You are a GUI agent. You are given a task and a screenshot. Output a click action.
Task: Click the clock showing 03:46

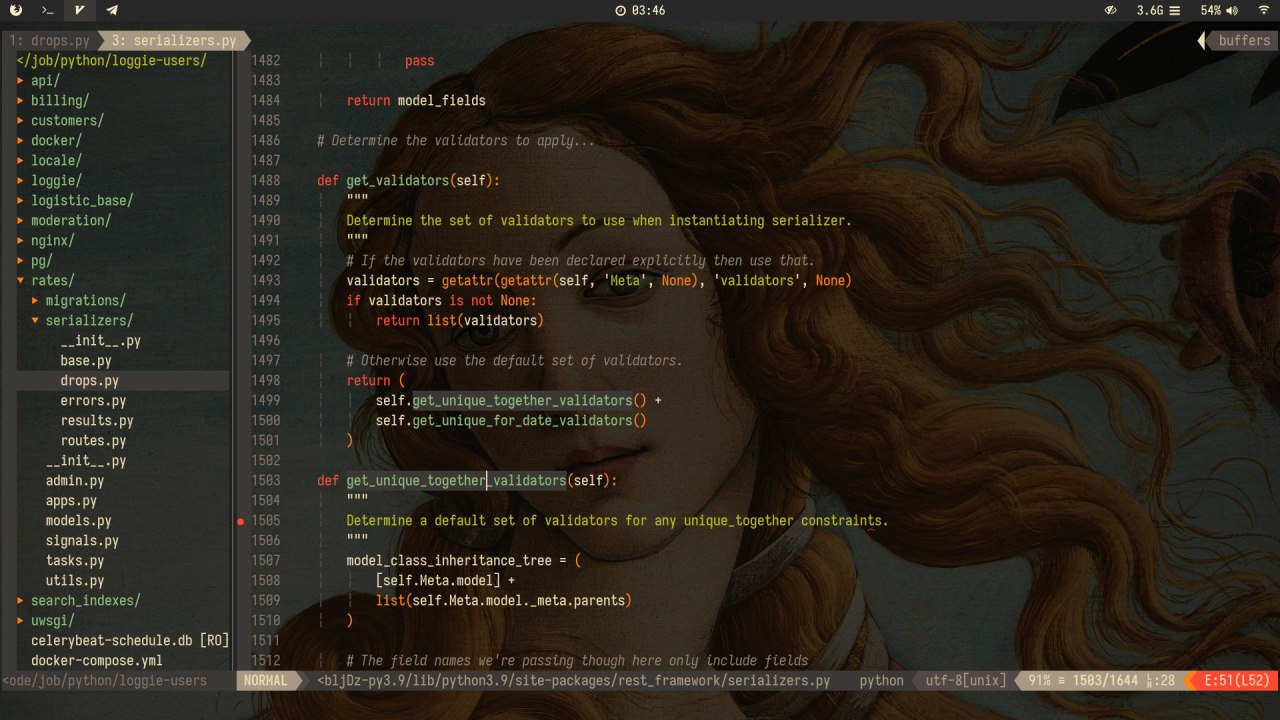click(x=640, y=10)
